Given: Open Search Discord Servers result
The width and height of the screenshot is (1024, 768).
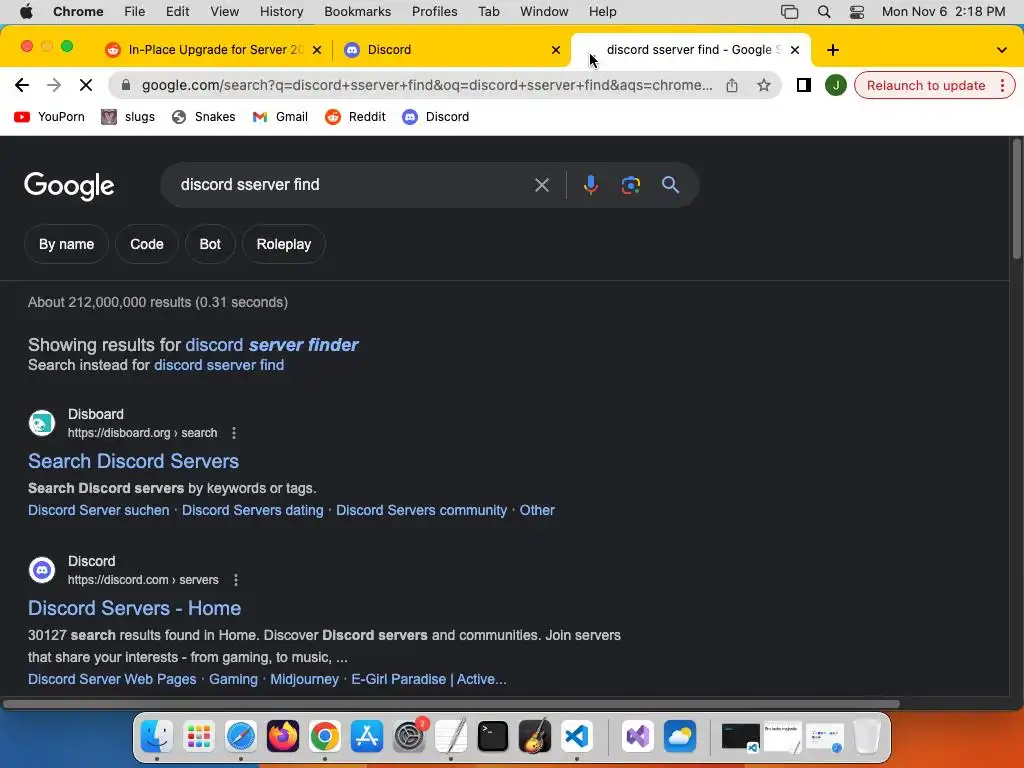Looking at the screenshot, I should 133,461.
